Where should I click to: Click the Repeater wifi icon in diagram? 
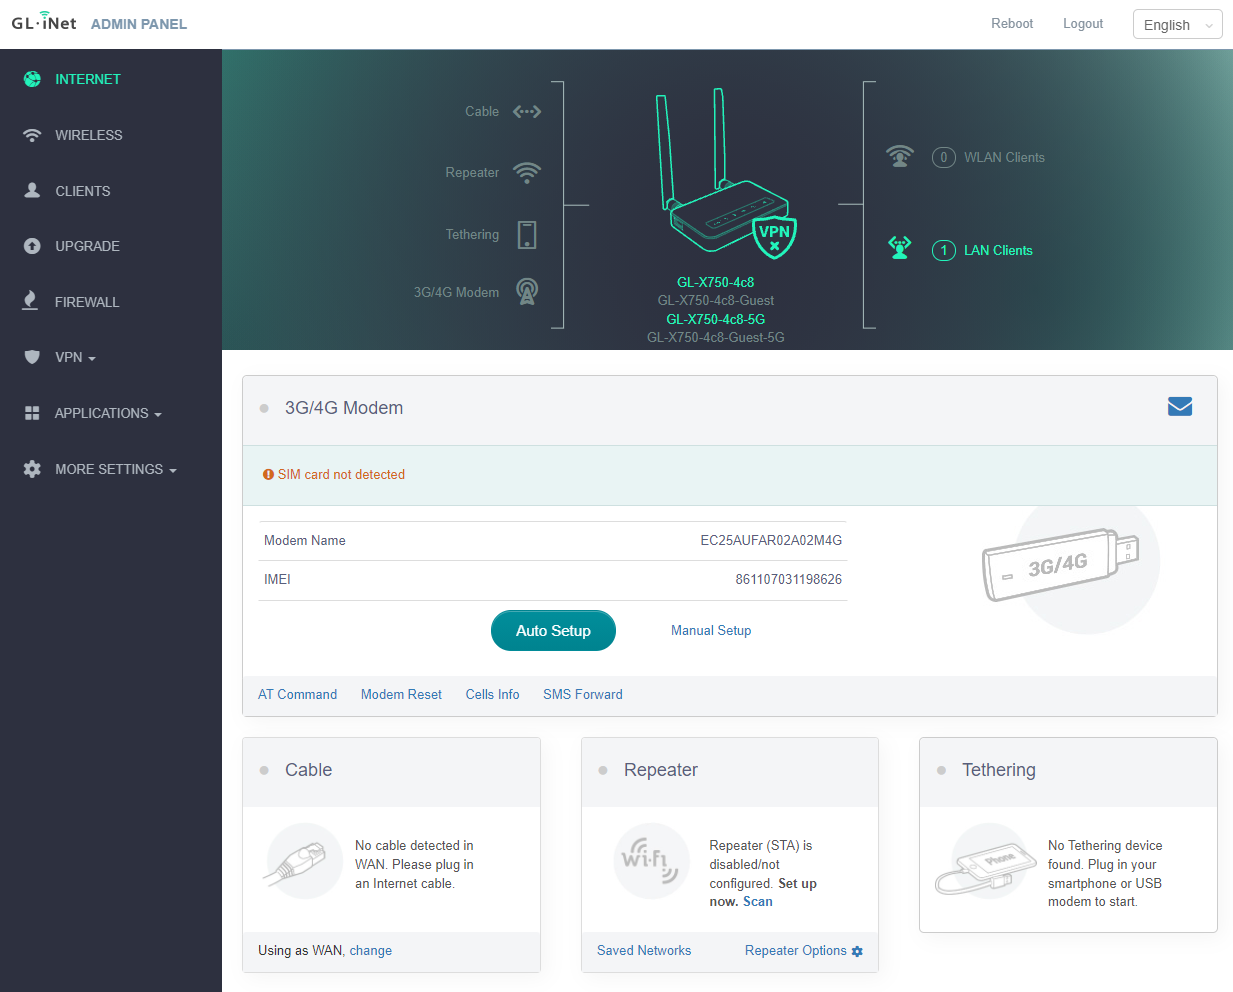[527, 172]
